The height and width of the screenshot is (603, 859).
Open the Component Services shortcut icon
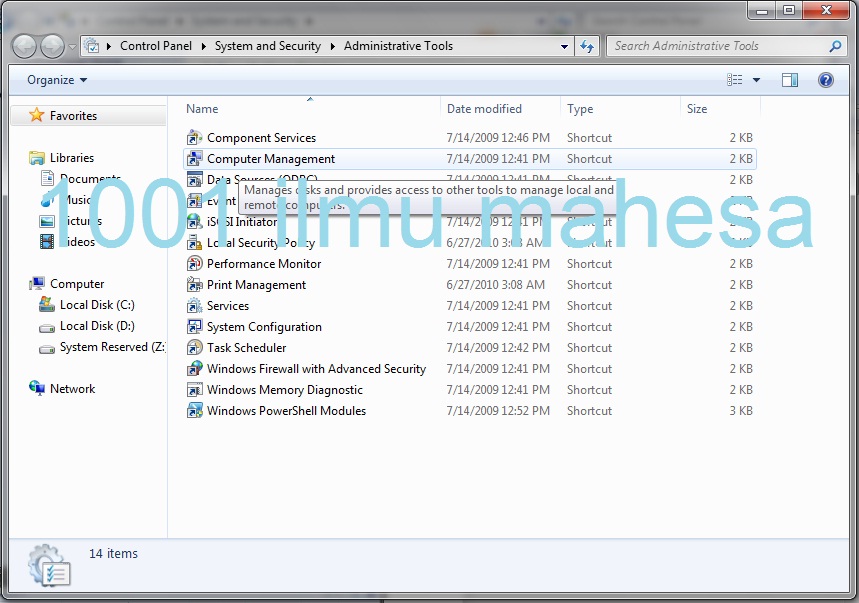[194, 137]
